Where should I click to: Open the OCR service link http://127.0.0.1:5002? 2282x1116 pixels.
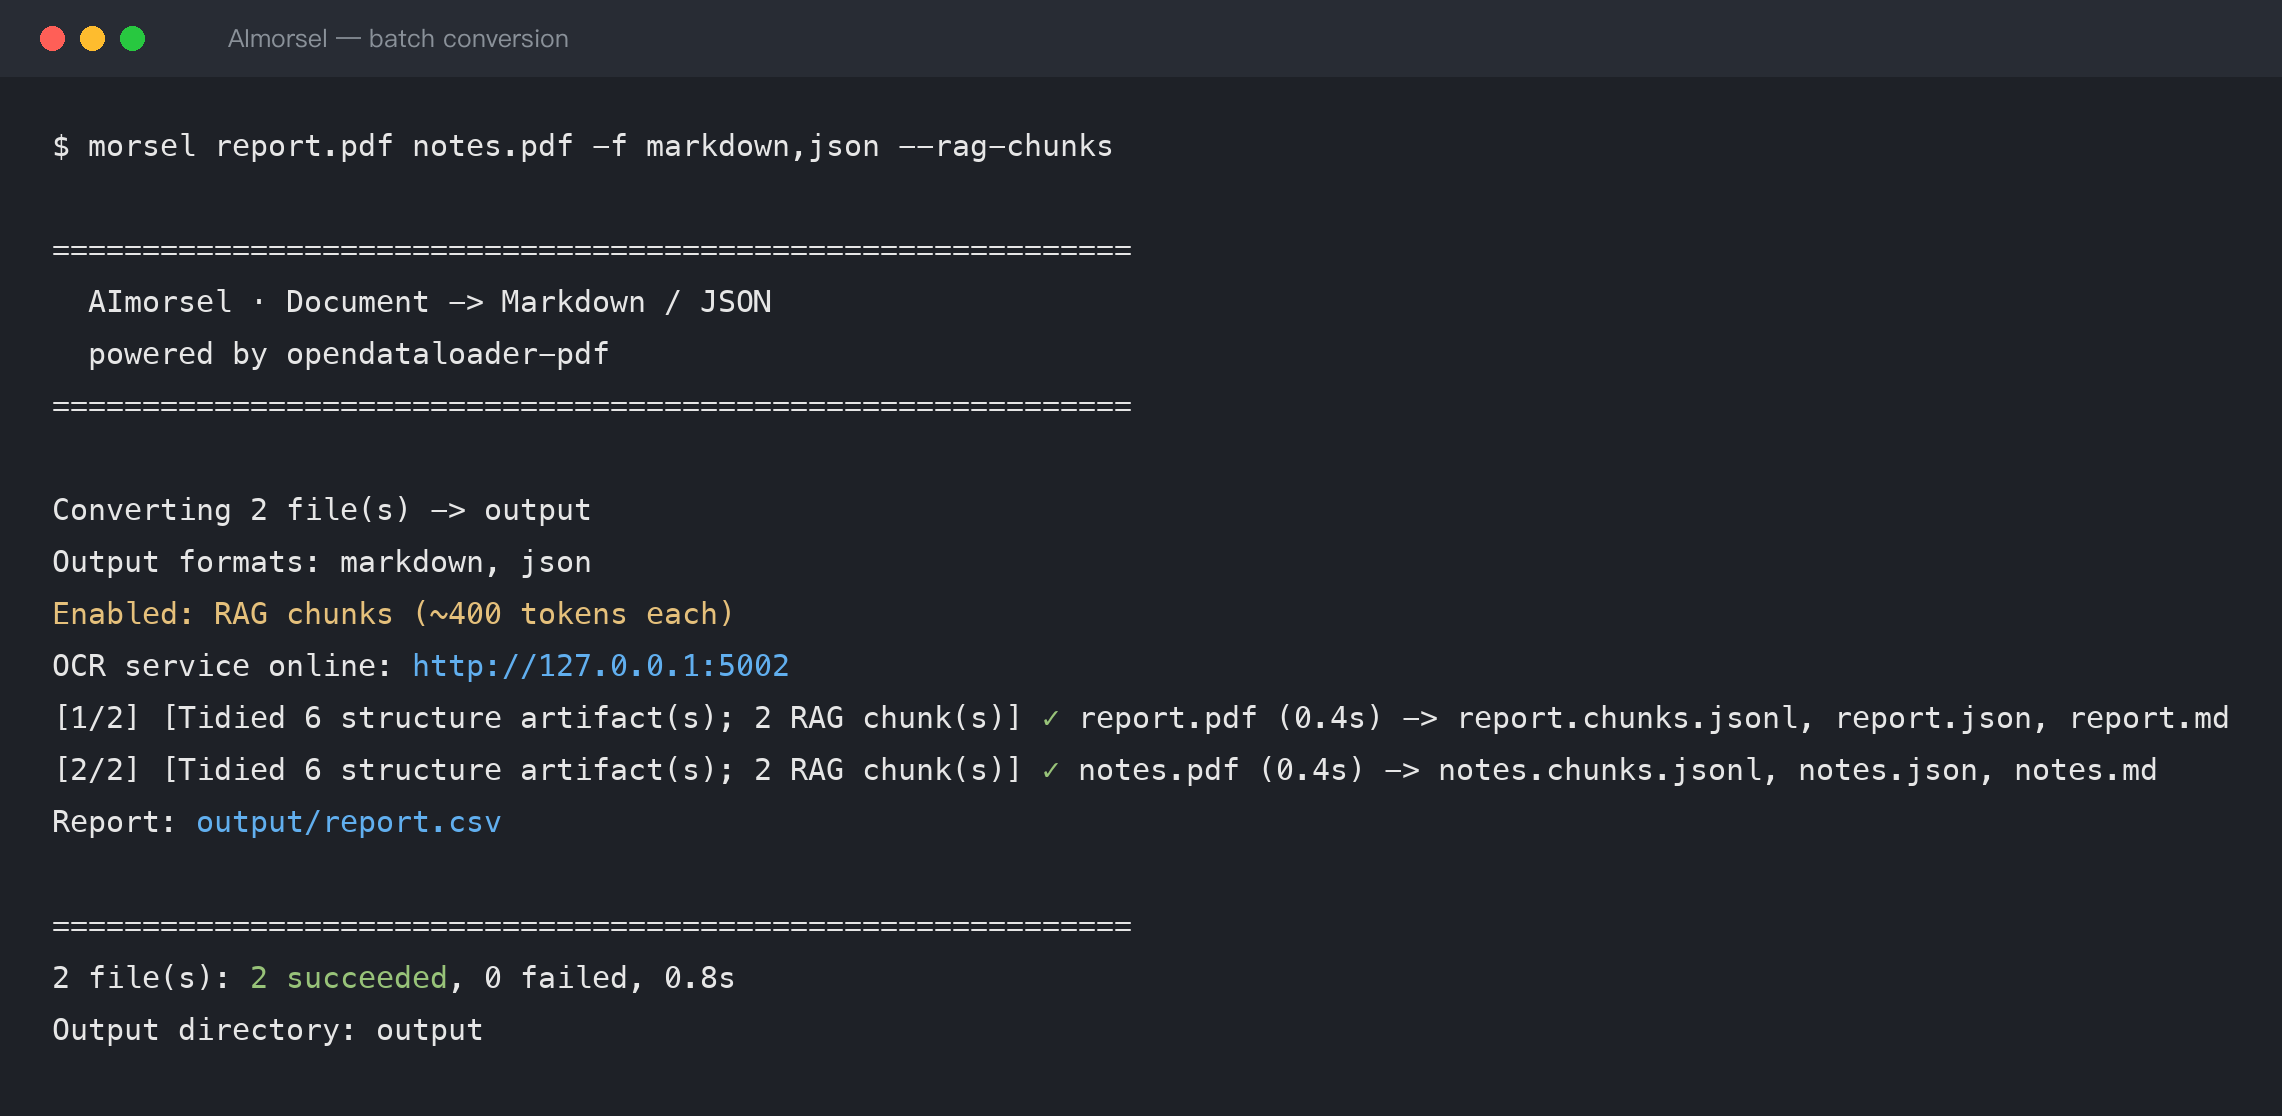point(601,666)
